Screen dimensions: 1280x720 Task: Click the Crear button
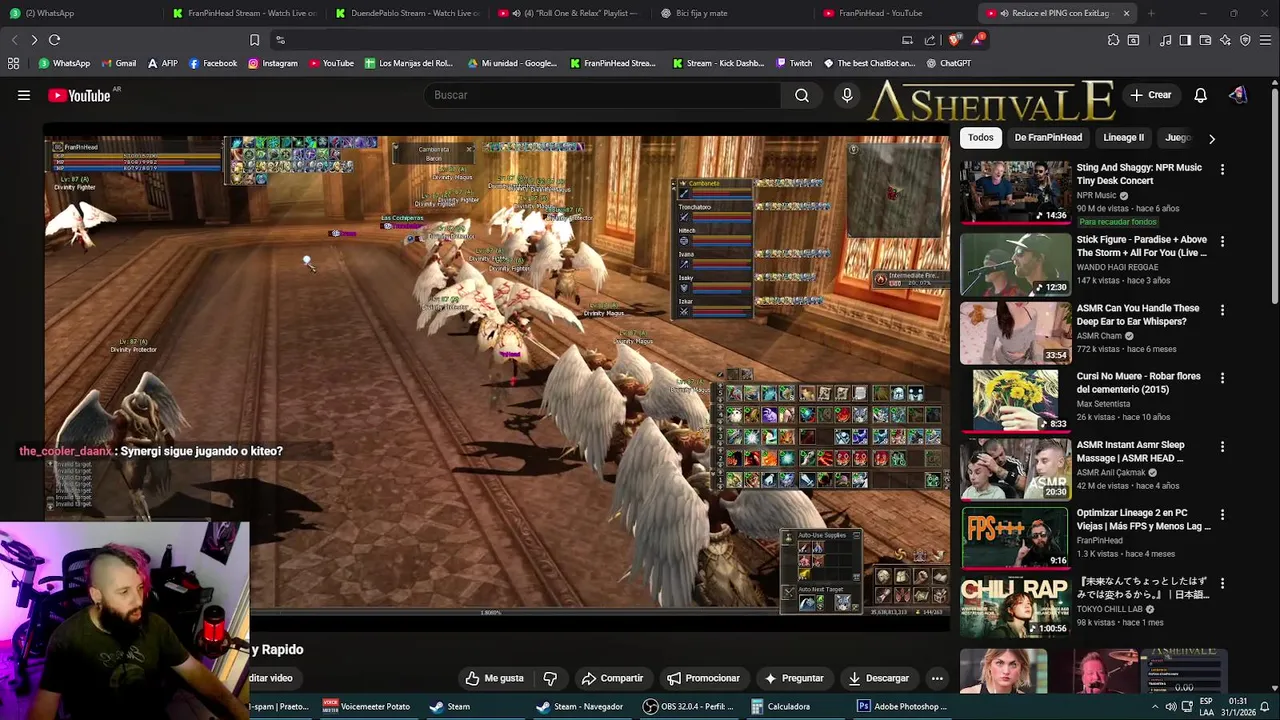pyautogui.click(x=1150, y=95)
